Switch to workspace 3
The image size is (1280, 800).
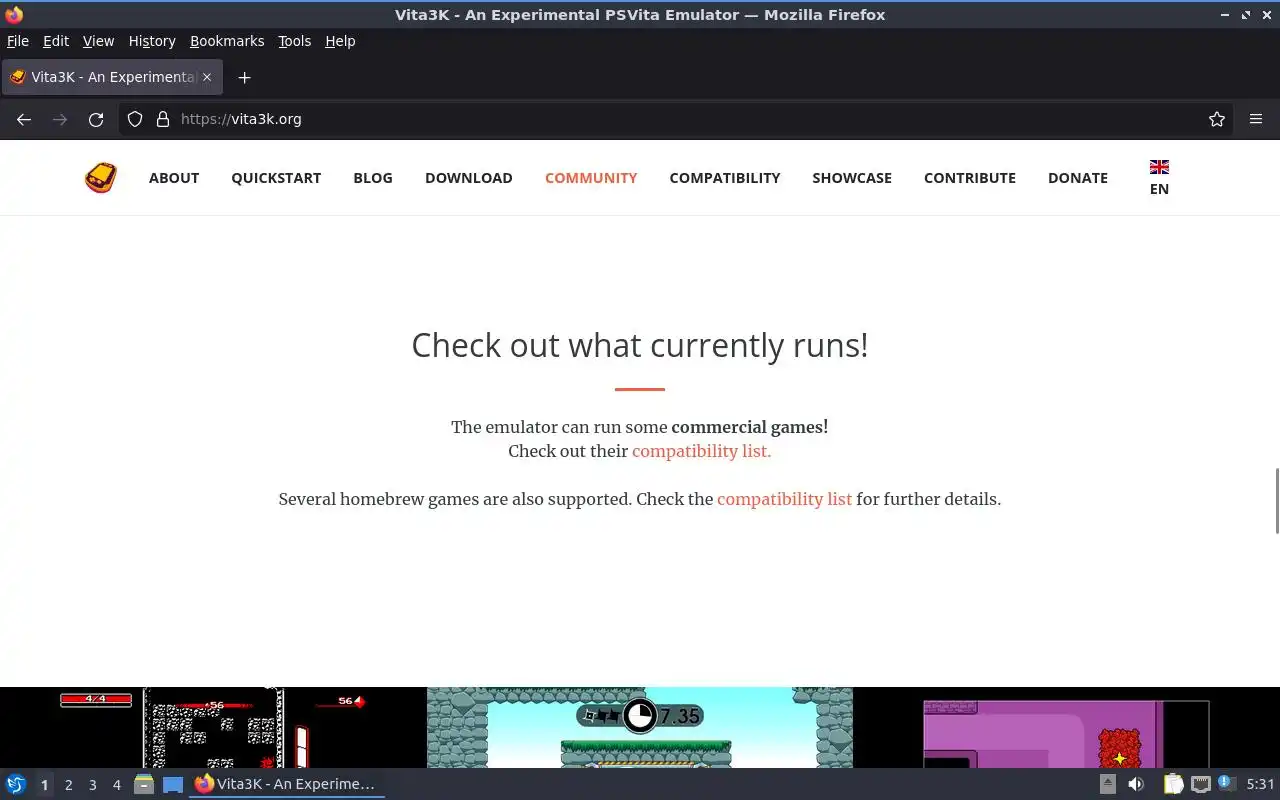[x=92, y=785]
